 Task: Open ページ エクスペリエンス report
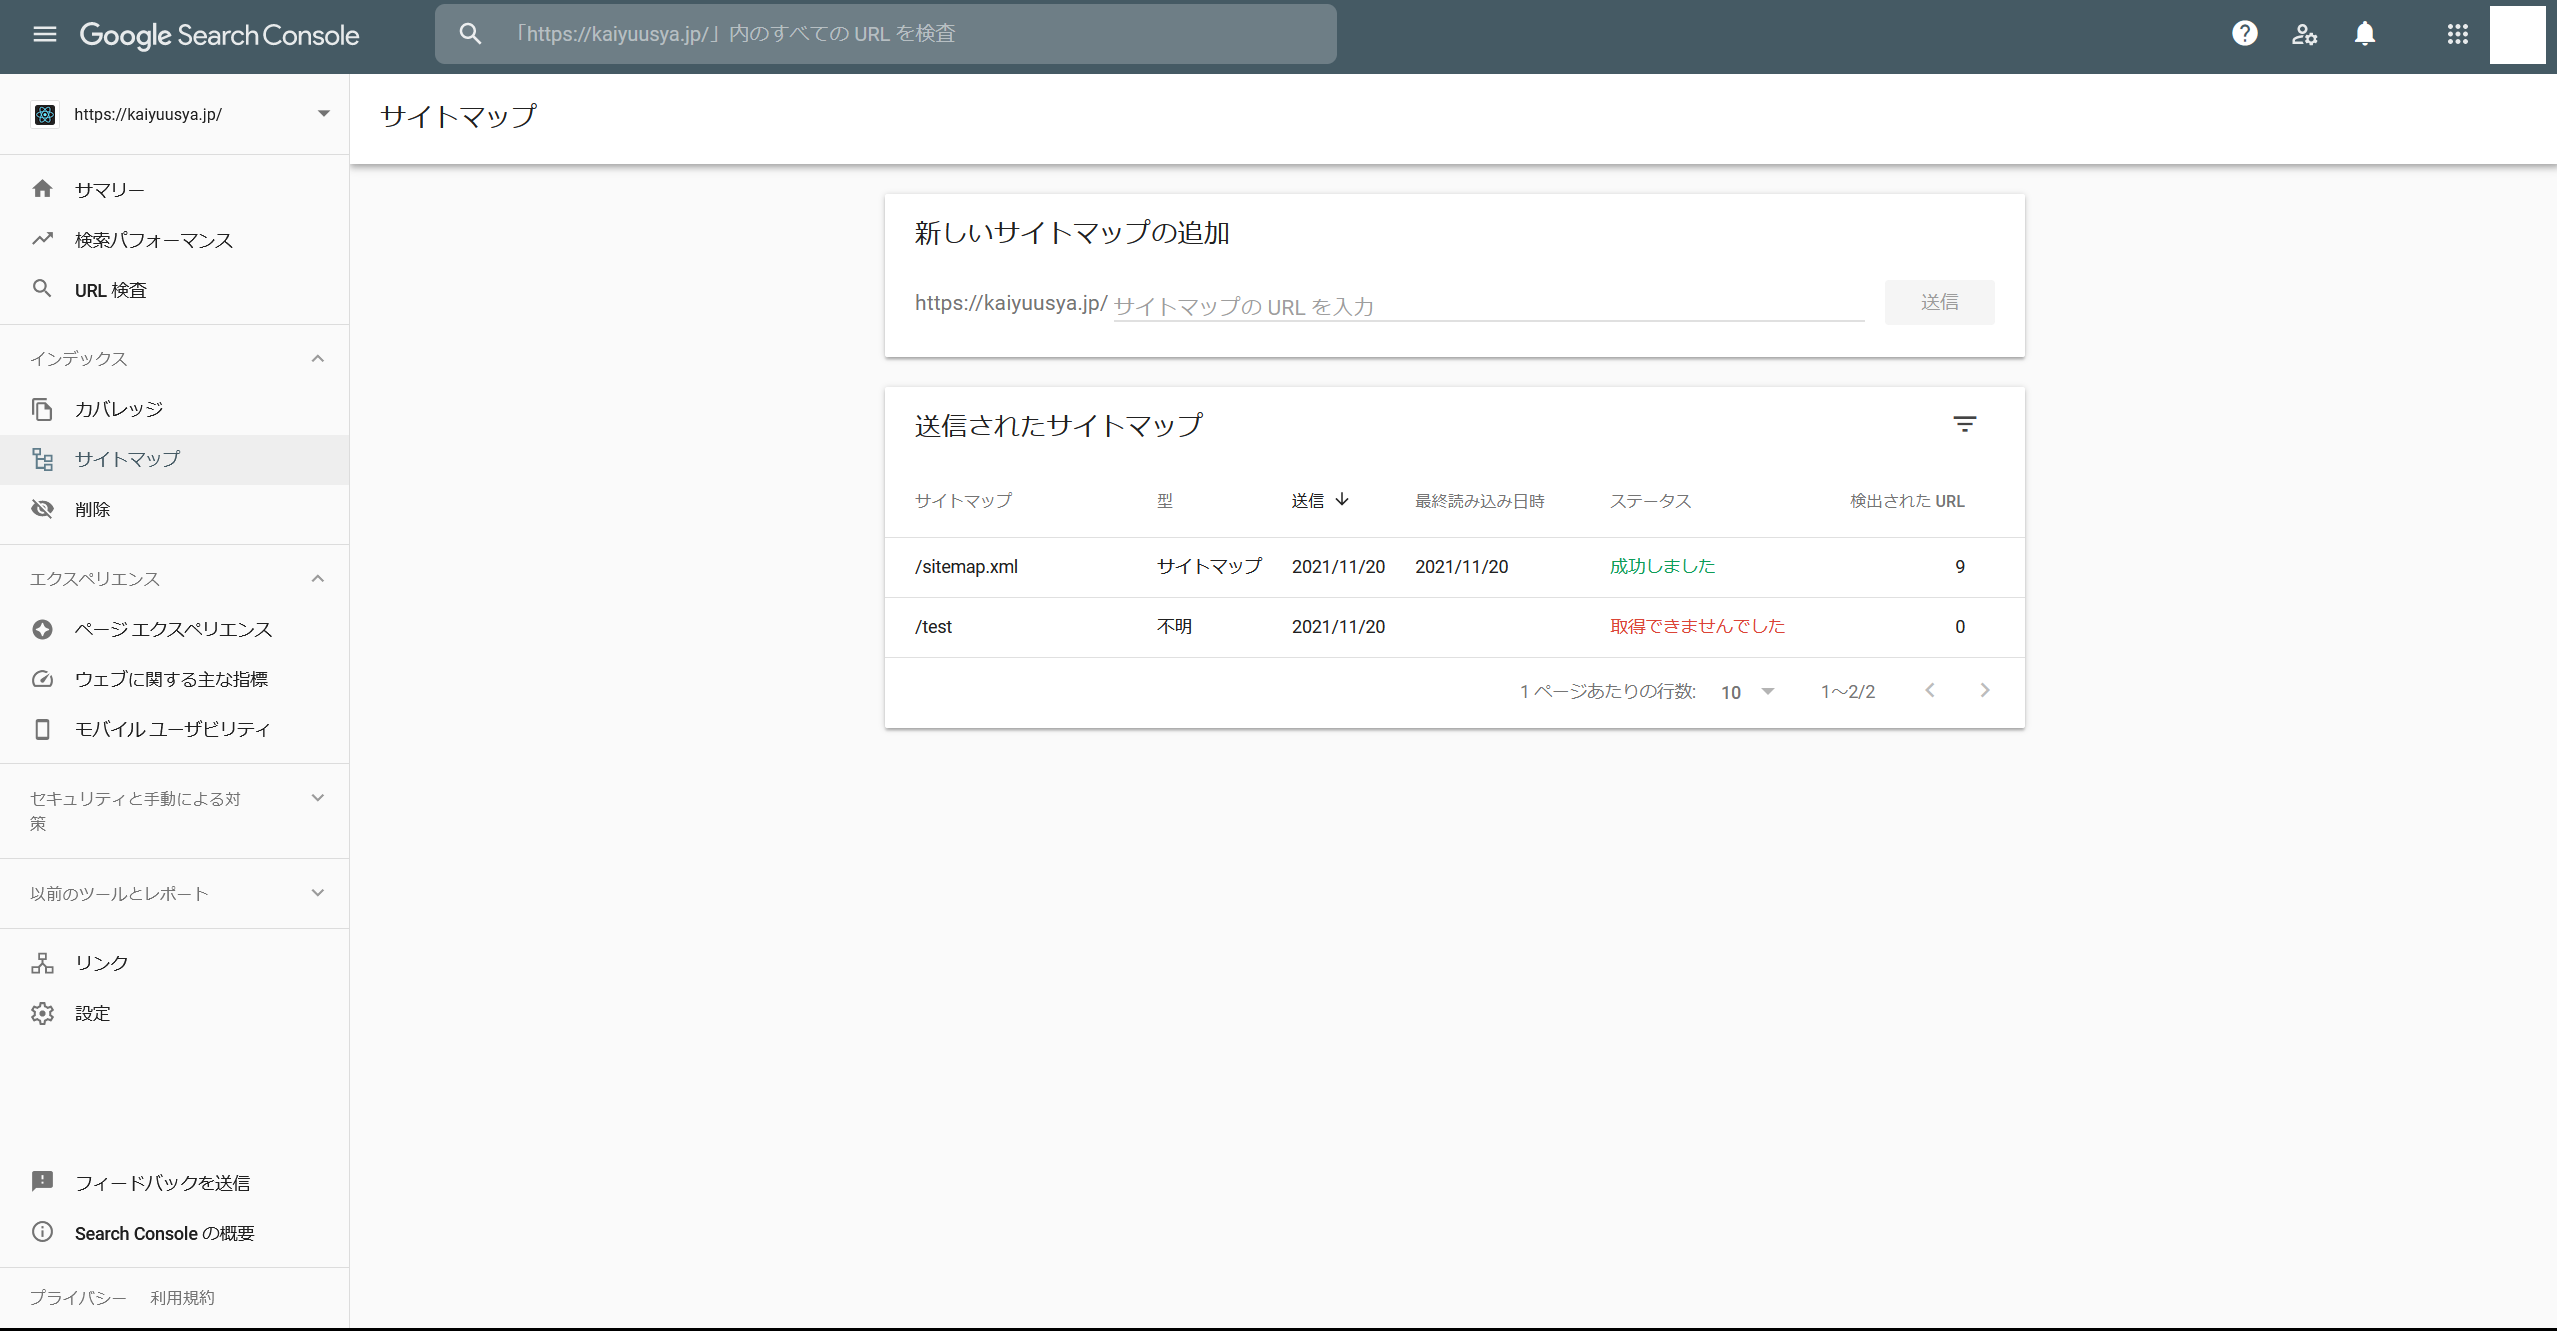[174, 629]
